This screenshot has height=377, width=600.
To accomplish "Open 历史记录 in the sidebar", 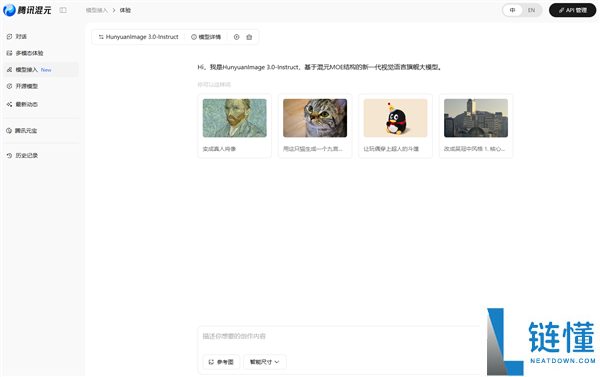I will point(22,155).
